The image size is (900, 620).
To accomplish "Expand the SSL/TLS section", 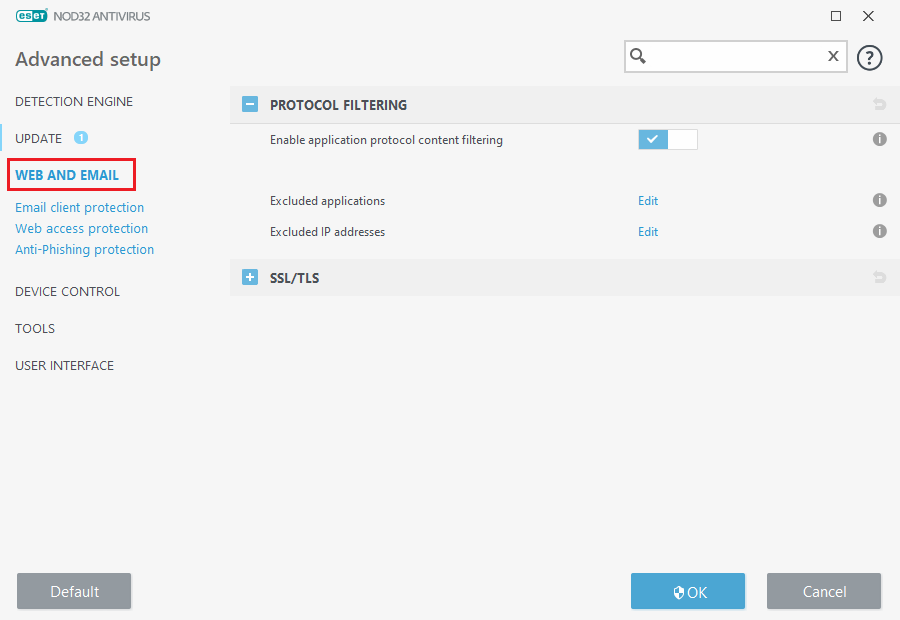I will coord(250,277).
